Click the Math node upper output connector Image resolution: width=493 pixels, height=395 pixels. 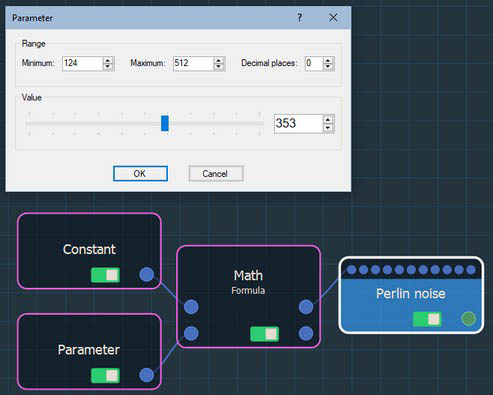[306, 307]
